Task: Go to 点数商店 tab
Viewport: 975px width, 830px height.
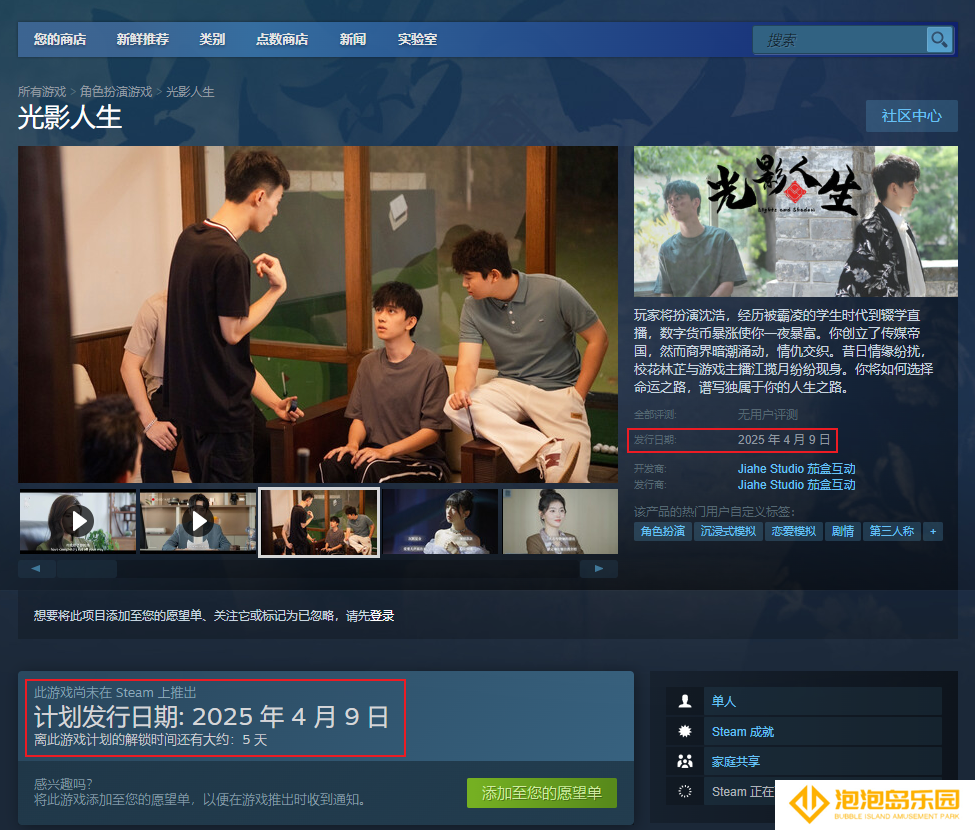Action: coord(282,40)
